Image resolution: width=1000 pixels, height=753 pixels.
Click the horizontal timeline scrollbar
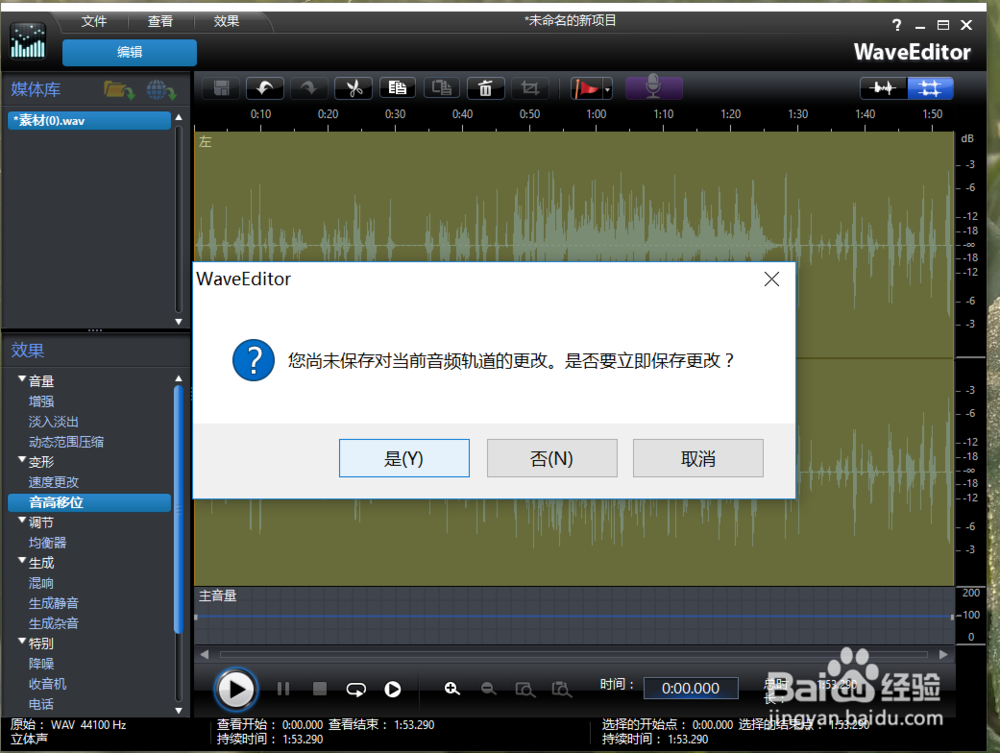click(x=573, y=654)
